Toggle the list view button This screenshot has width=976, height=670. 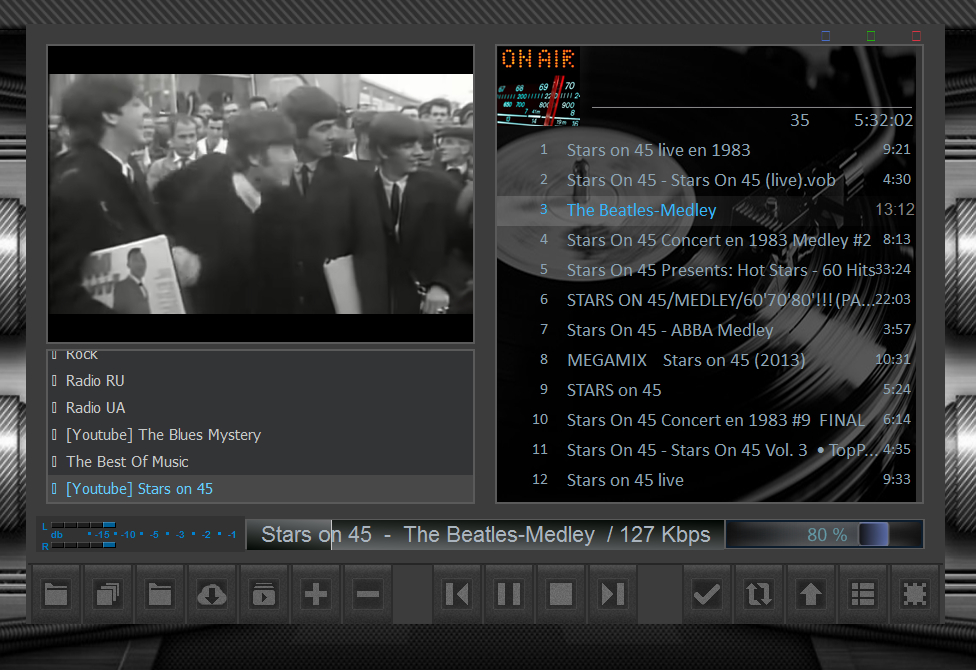pyautogui.click(x=863, y=594)
